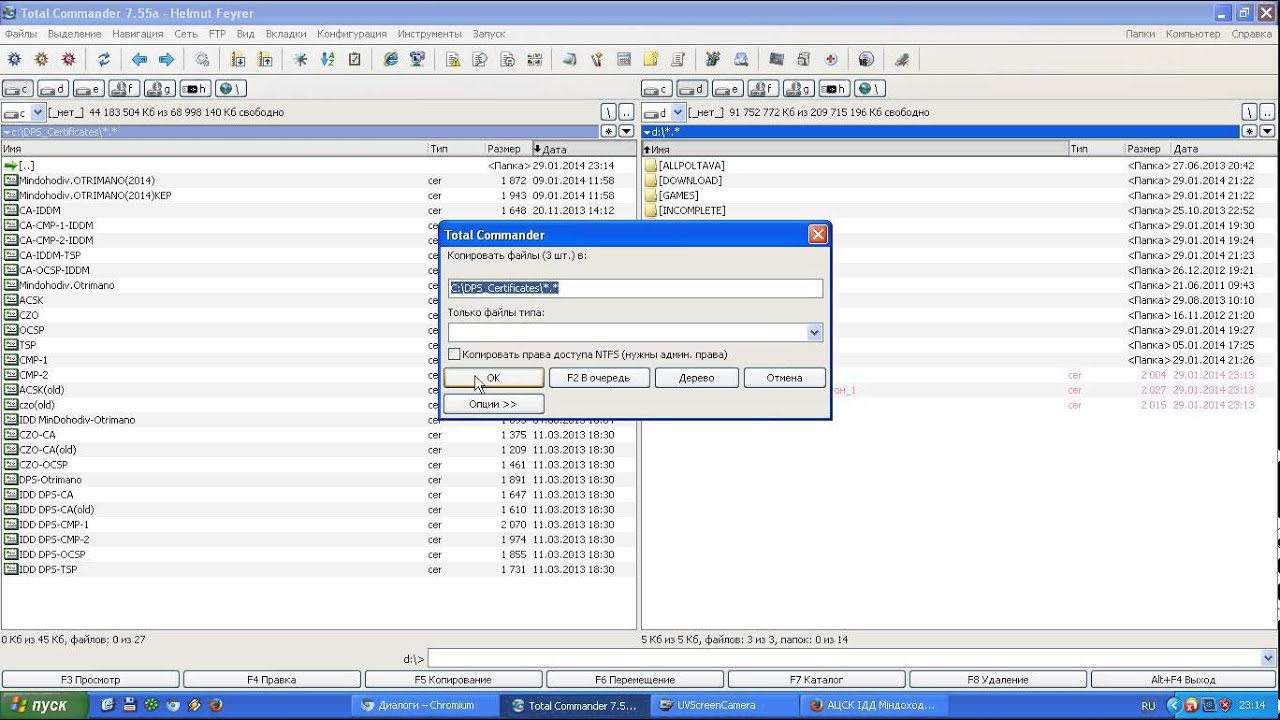Go to root directory in left panel

click(608, 112)
